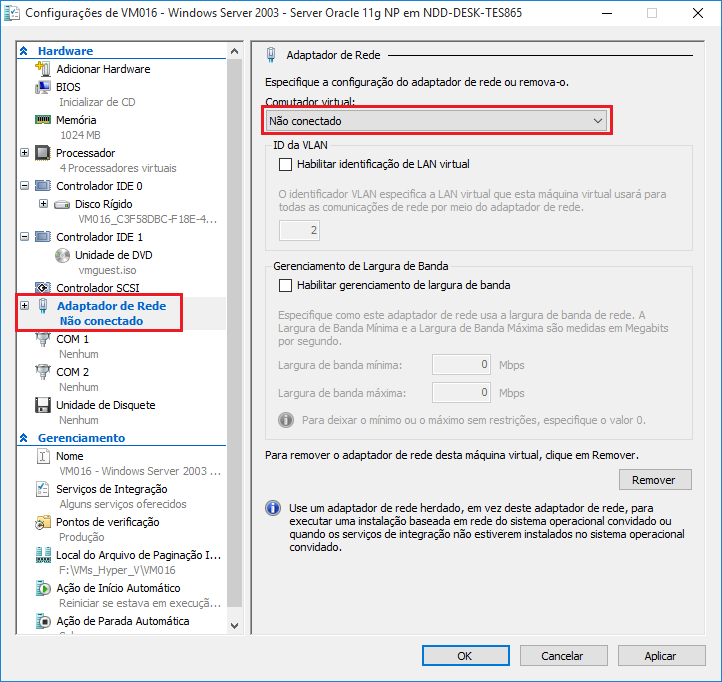Toggle Habilitar gerenciamento de largura de banda

[x=286, y=285]
